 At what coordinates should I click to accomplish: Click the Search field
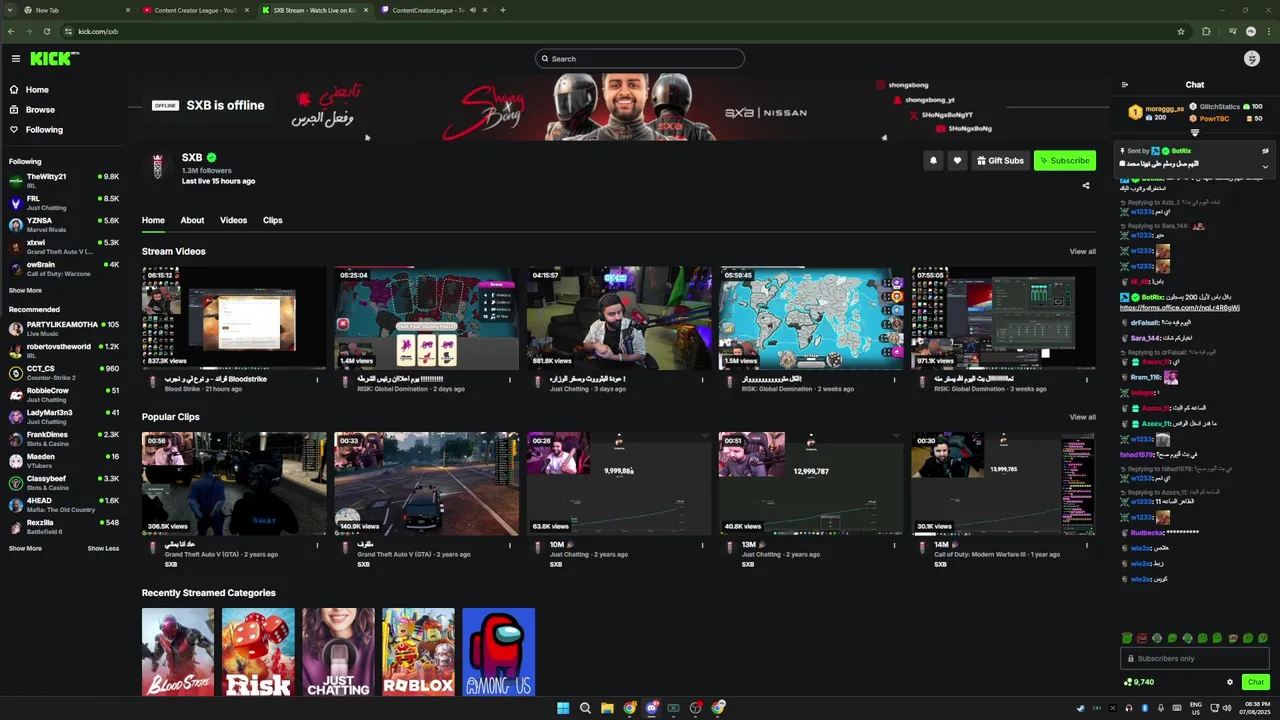[x=640, y=59]
